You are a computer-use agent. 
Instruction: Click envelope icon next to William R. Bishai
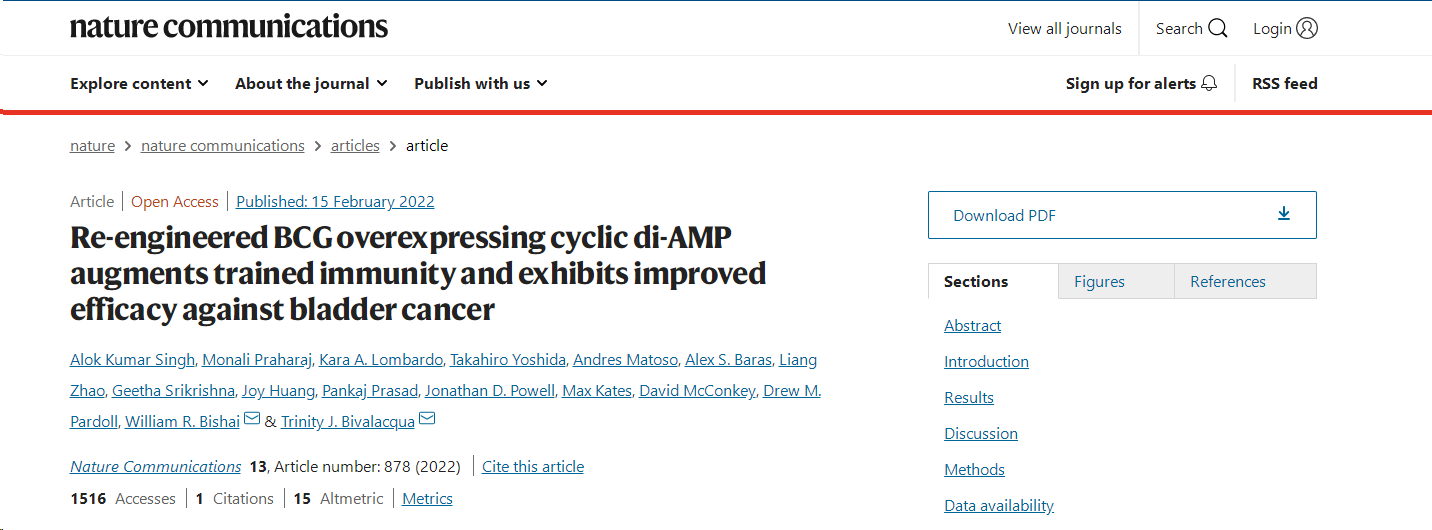click(252, 419)
